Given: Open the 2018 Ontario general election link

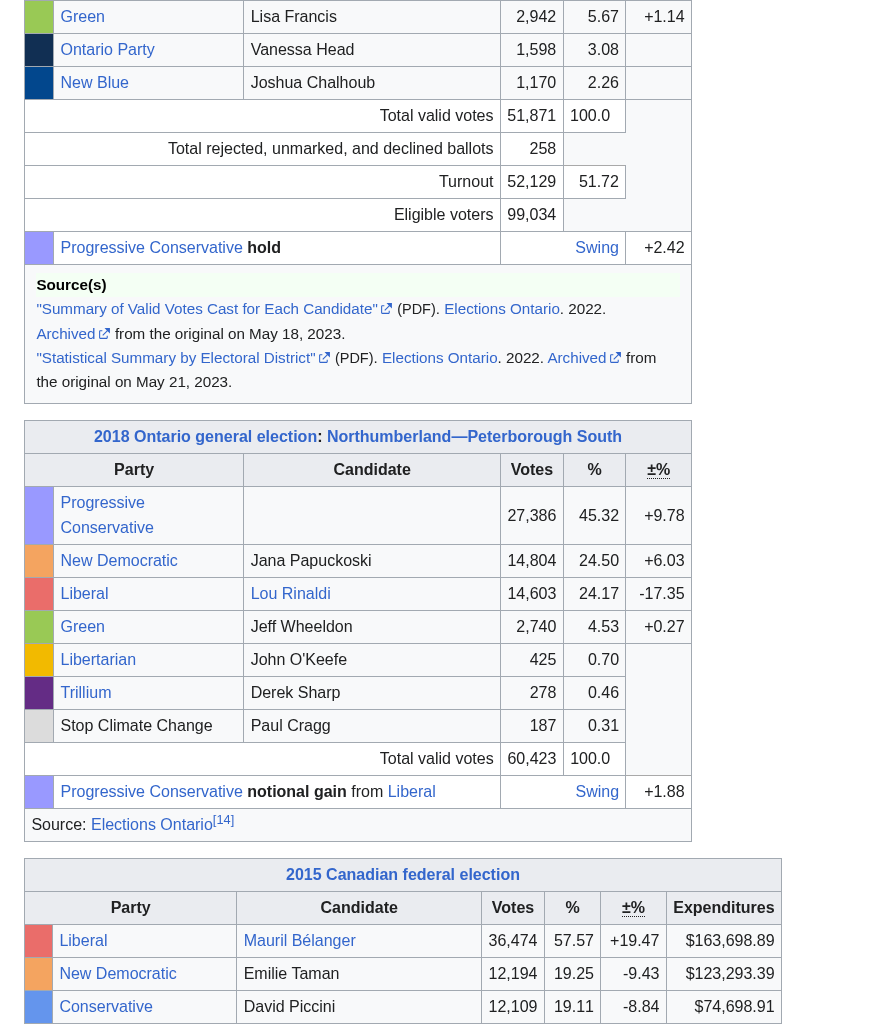Looking at the screenshot, I should pyautogui.click(x=205, y=437).
